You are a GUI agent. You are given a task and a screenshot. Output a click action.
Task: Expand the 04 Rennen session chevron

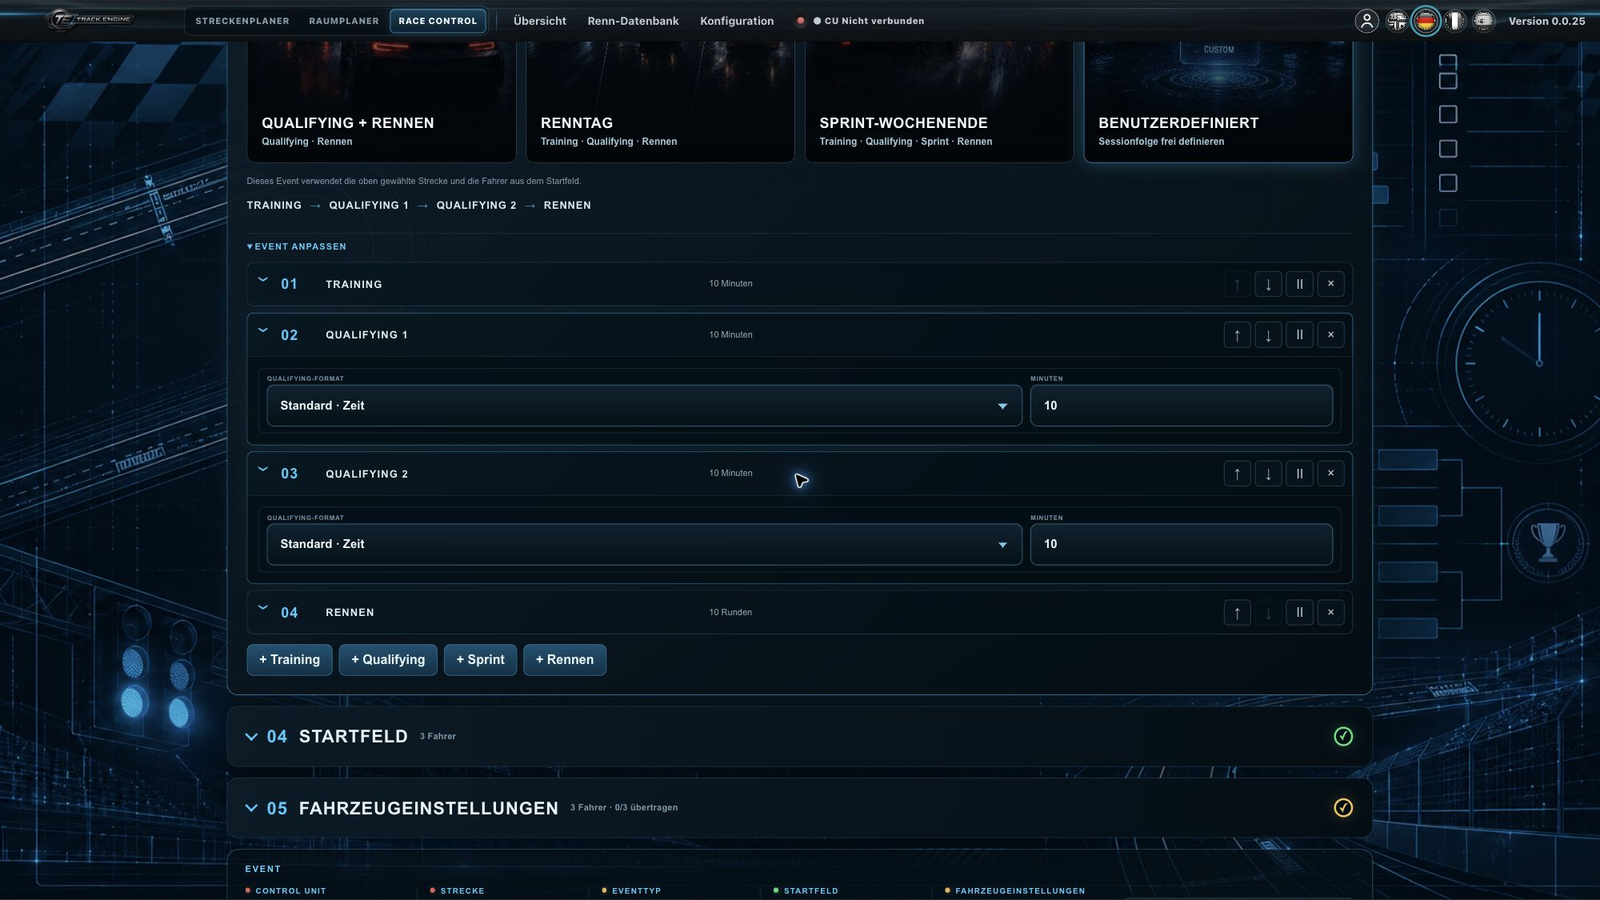click(263, 607)
